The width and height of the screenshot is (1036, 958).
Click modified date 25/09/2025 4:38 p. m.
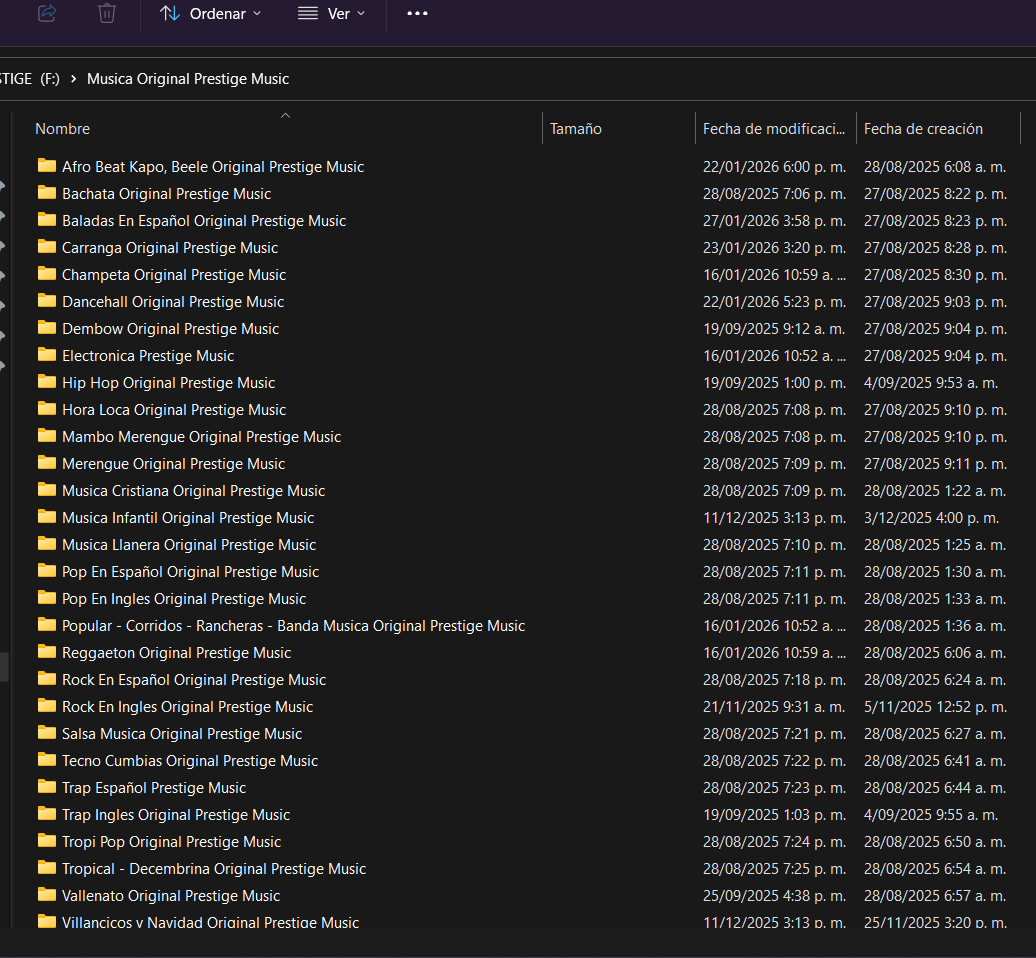click(774, 897)
